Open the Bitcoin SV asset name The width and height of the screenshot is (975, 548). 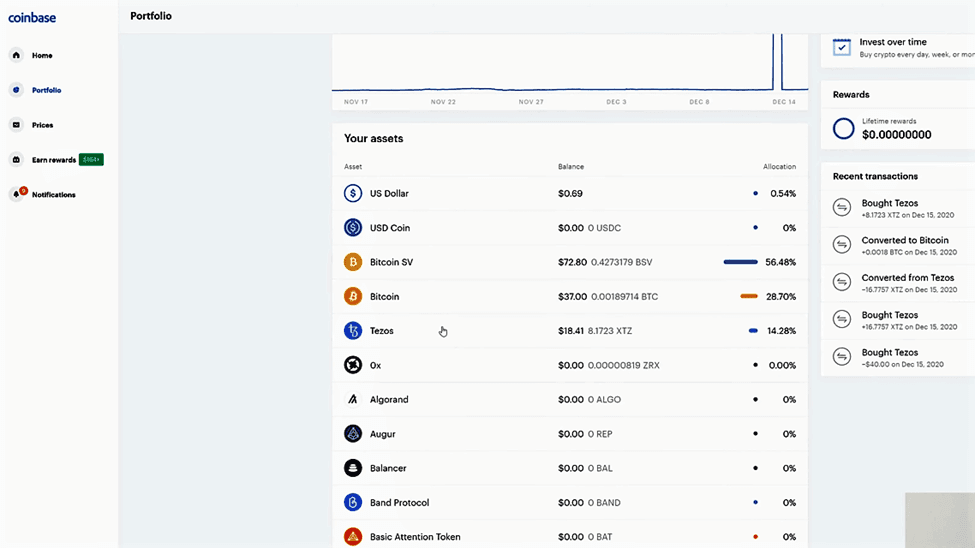click(x=391, y=262)
